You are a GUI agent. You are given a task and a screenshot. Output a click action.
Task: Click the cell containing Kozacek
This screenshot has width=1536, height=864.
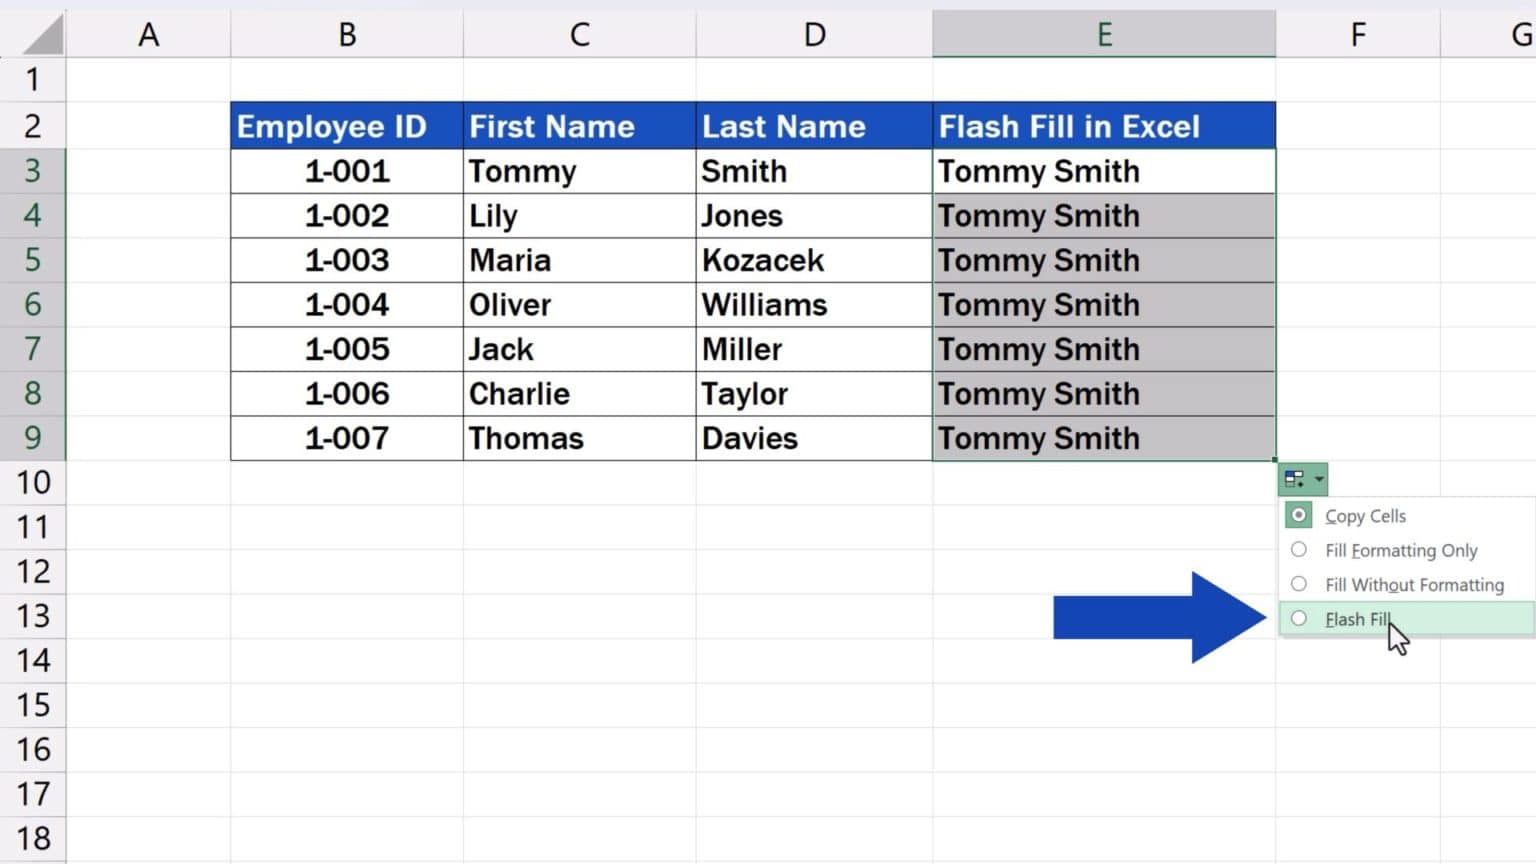point(813,260)
